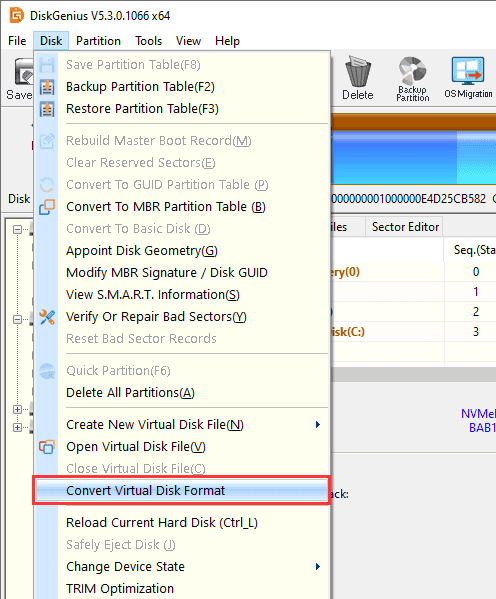Choose Backup Partition Table(F2)
Image resolution: width=496 pixels, height=599 pixels.
pos(182,87)
